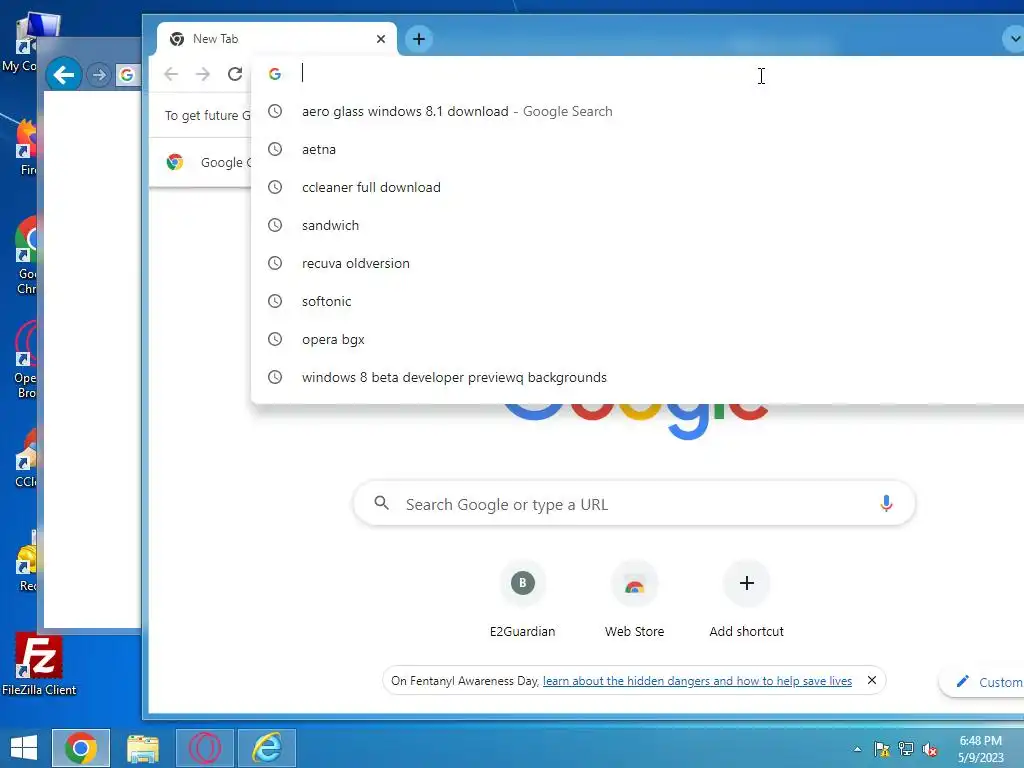
Task: Select the aetna suggestion
Action: pyautogui.click(x=637, y=150)
